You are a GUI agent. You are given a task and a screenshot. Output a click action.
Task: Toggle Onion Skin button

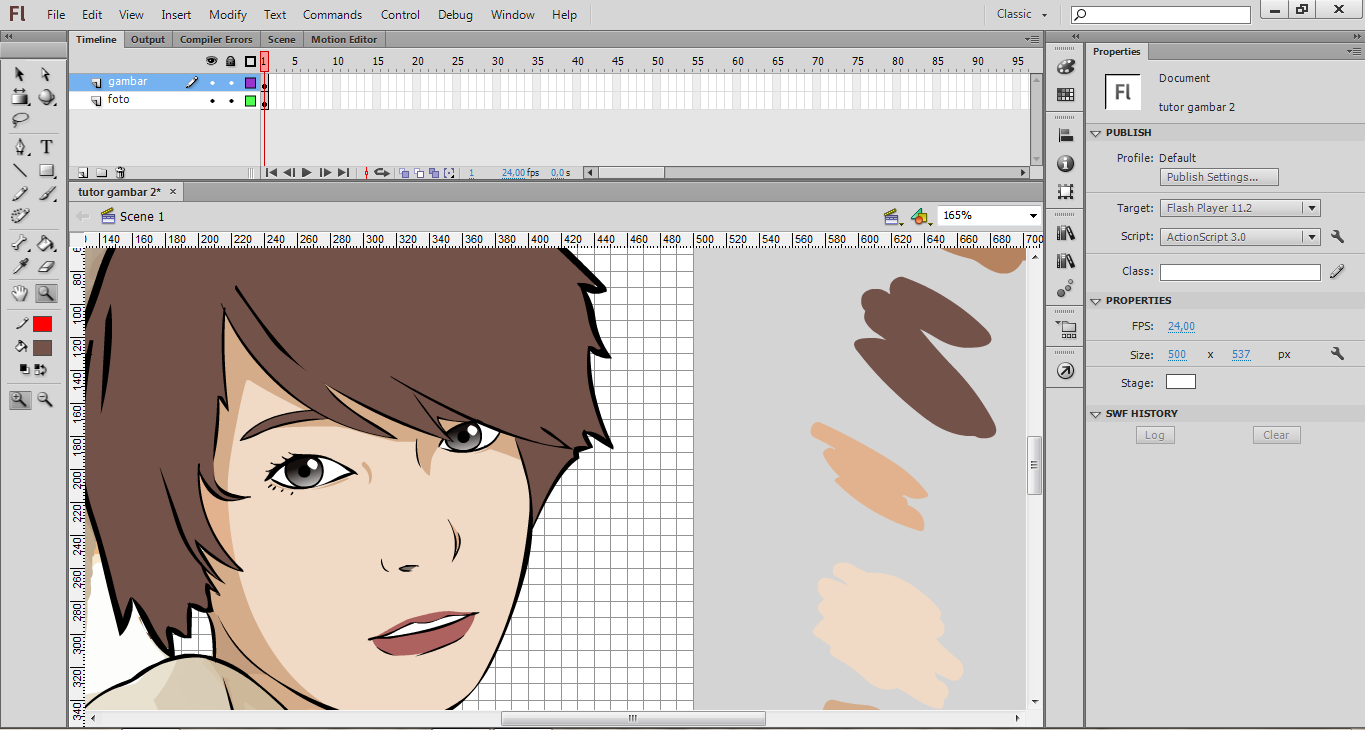(405, 173)
